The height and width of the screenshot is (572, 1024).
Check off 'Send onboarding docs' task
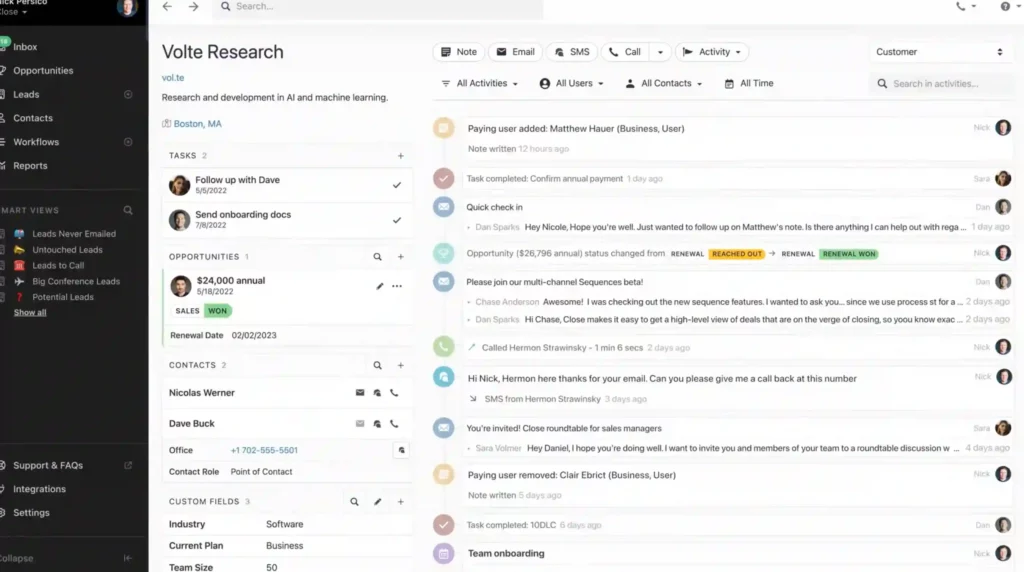click(x=397, y=220)
